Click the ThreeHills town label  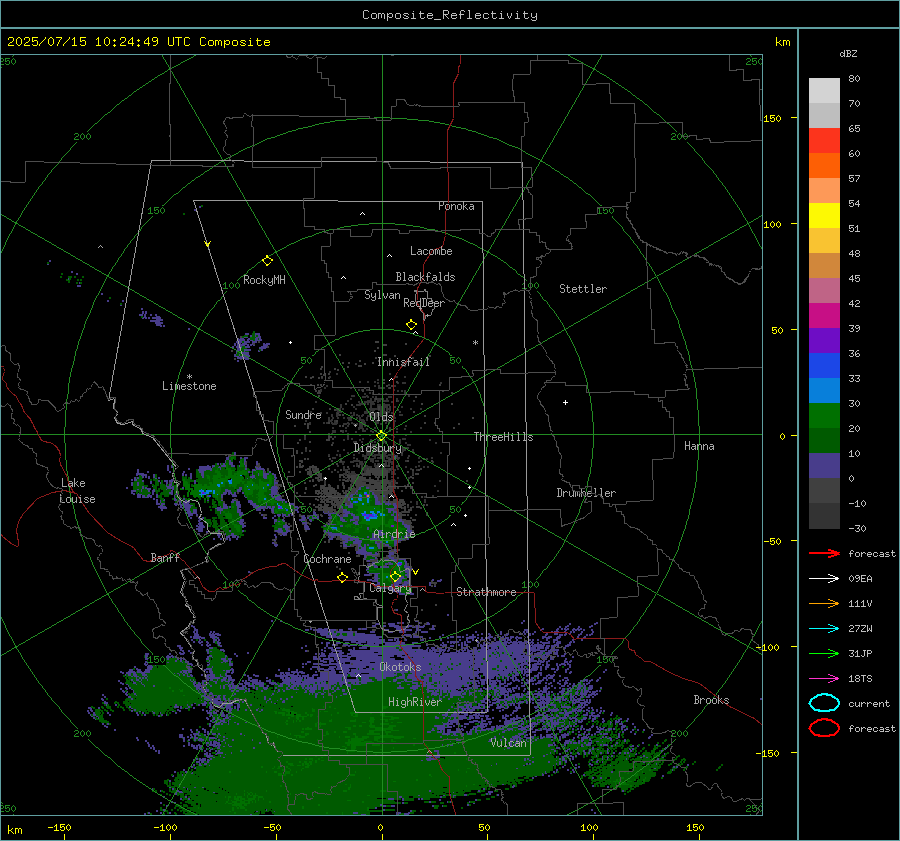[503, 437]
